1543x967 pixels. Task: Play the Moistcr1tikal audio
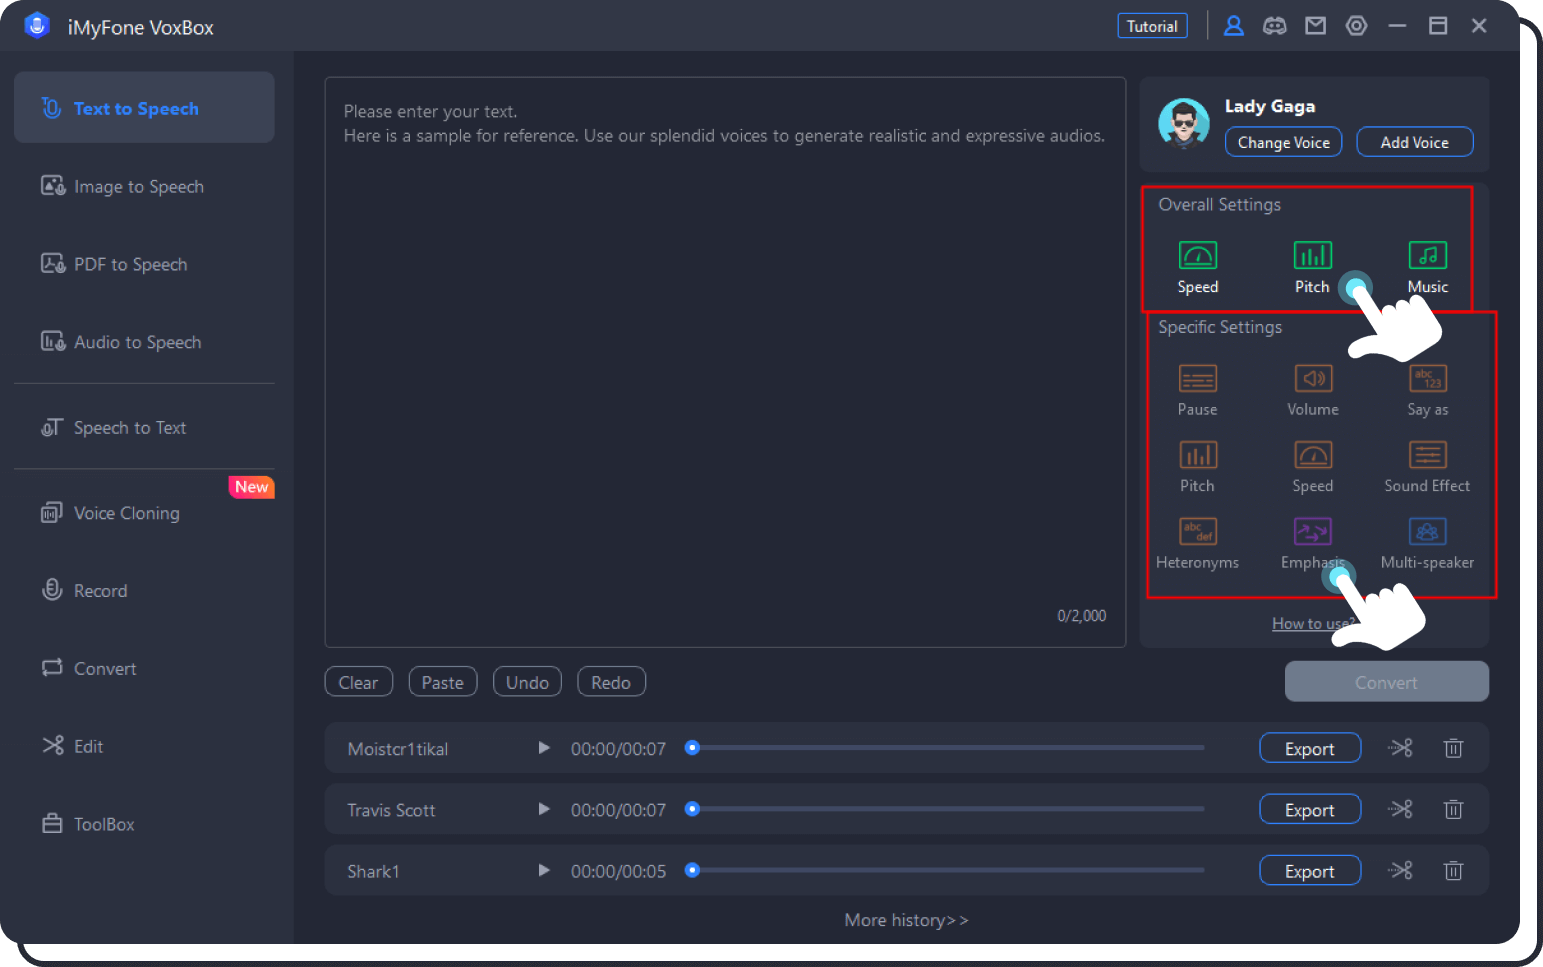point(543,748)
